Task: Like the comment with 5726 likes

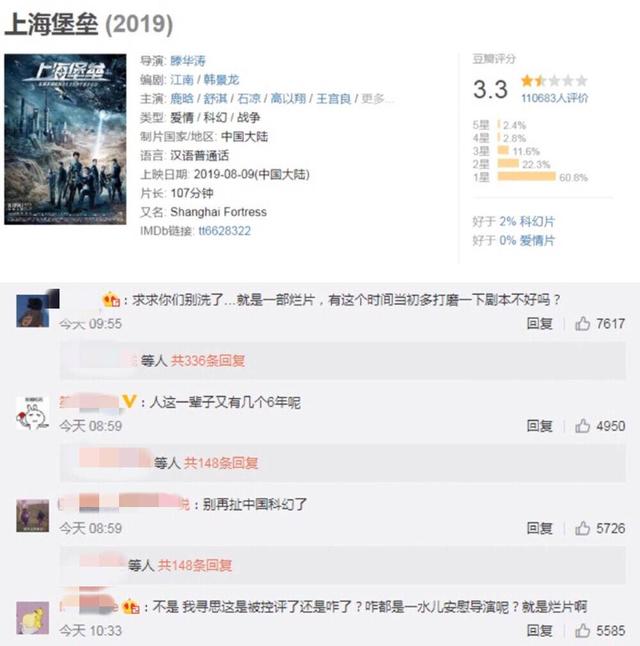Action: (582, 528)
